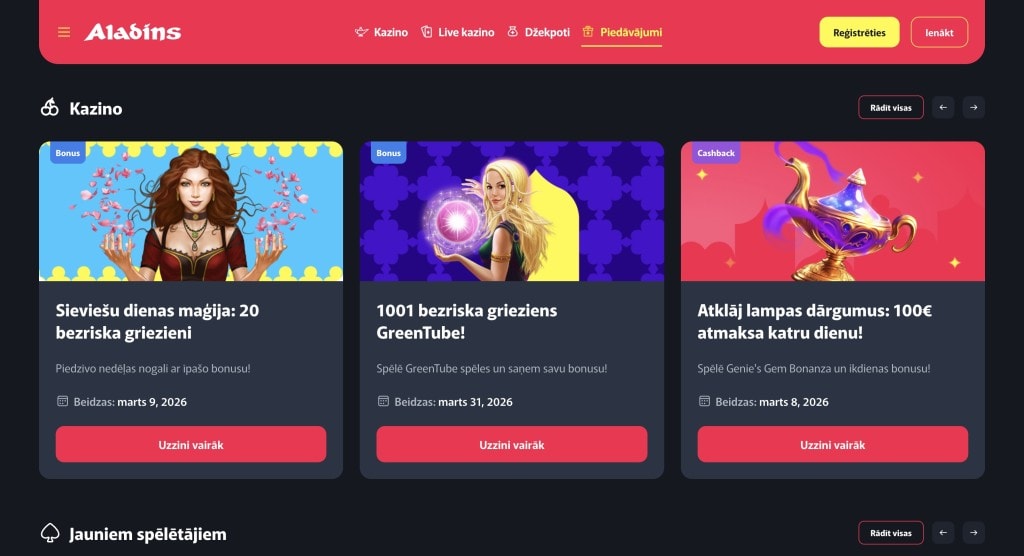This screenshot has width=1024, height=556.
Task: Go to previous Kazino offers arrow
Action: pyautogui.click(x=943, y=107)
